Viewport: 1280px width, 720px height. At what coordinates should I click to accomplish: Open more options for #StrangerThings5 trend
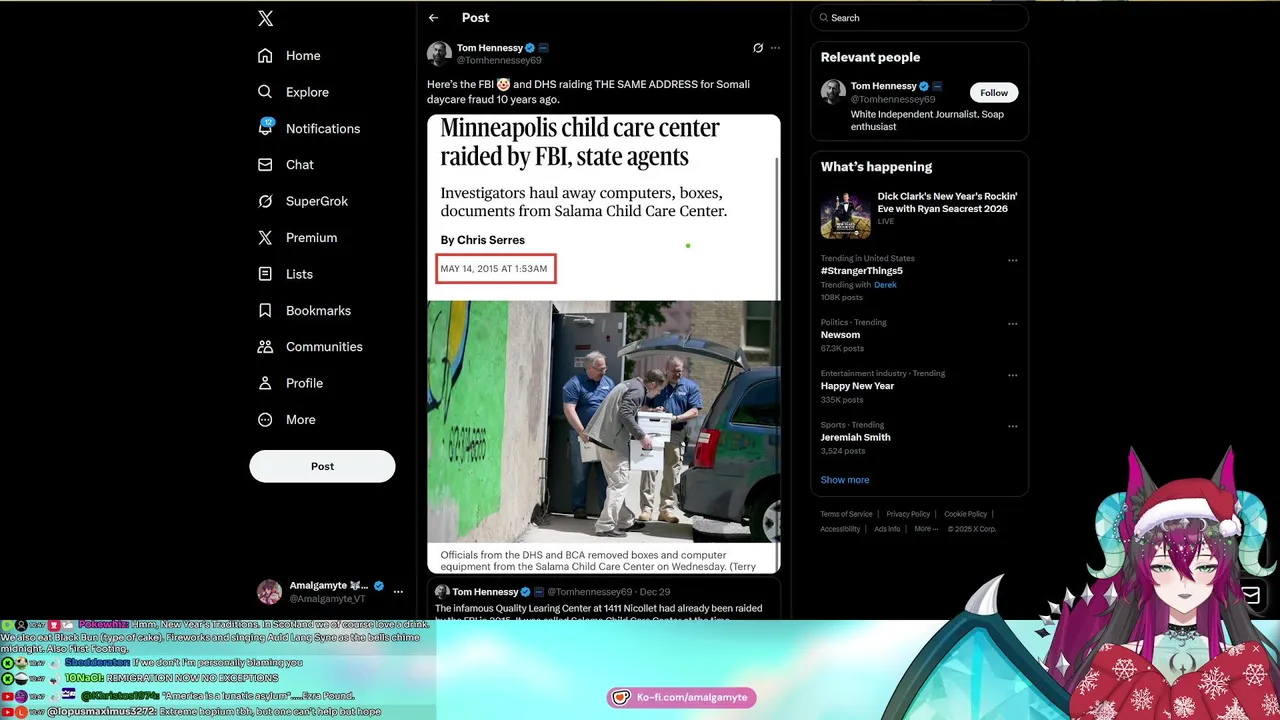click(x=1012, y=261)
